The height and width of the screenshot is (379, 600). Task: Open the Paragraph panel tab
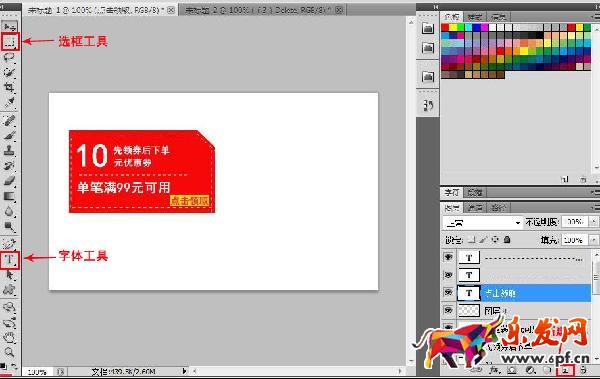click(475, 192)
